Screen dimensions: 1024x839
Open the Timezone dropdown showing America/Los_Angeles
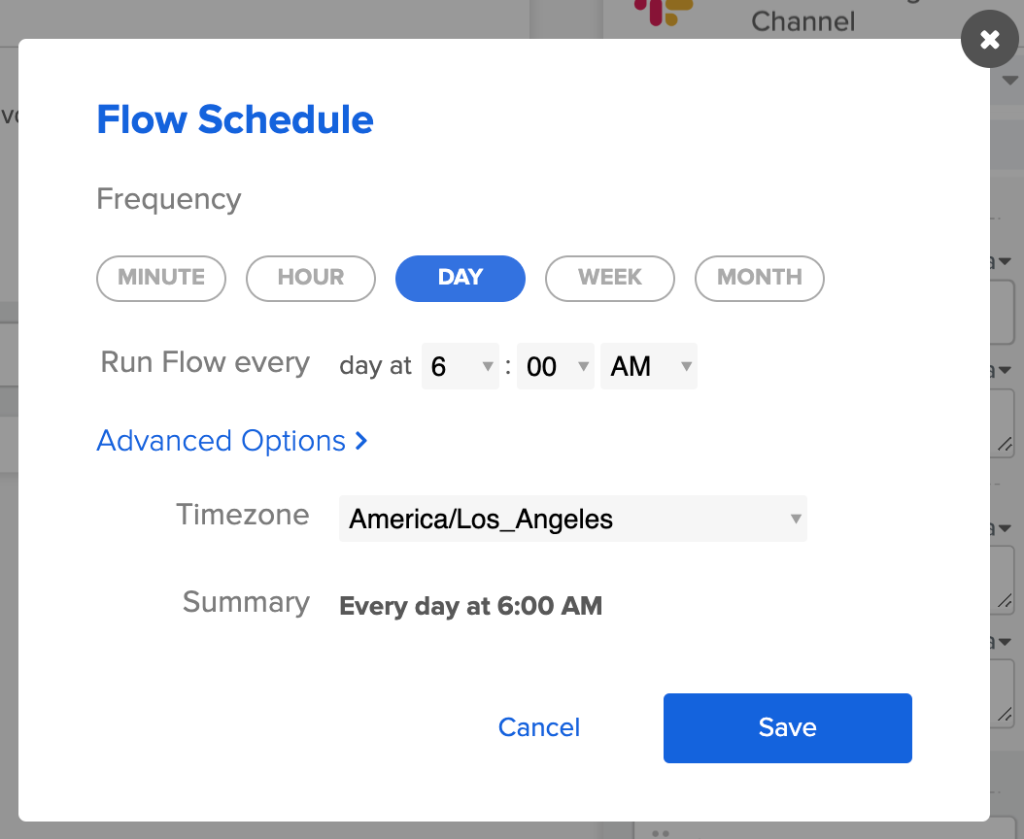pyautogui.click(x=573, y=519)
